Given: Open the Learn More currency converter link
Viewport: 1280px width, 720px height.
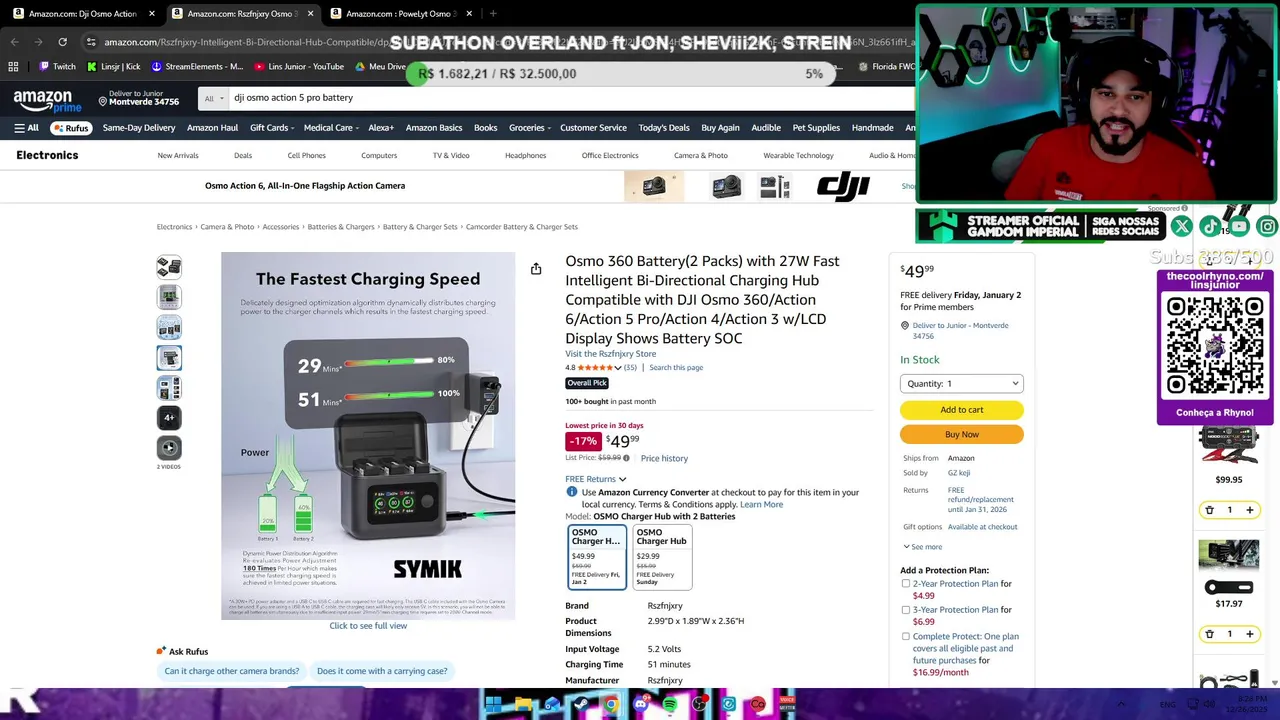Looking at the screenshot, I should (x=761, y=504).
